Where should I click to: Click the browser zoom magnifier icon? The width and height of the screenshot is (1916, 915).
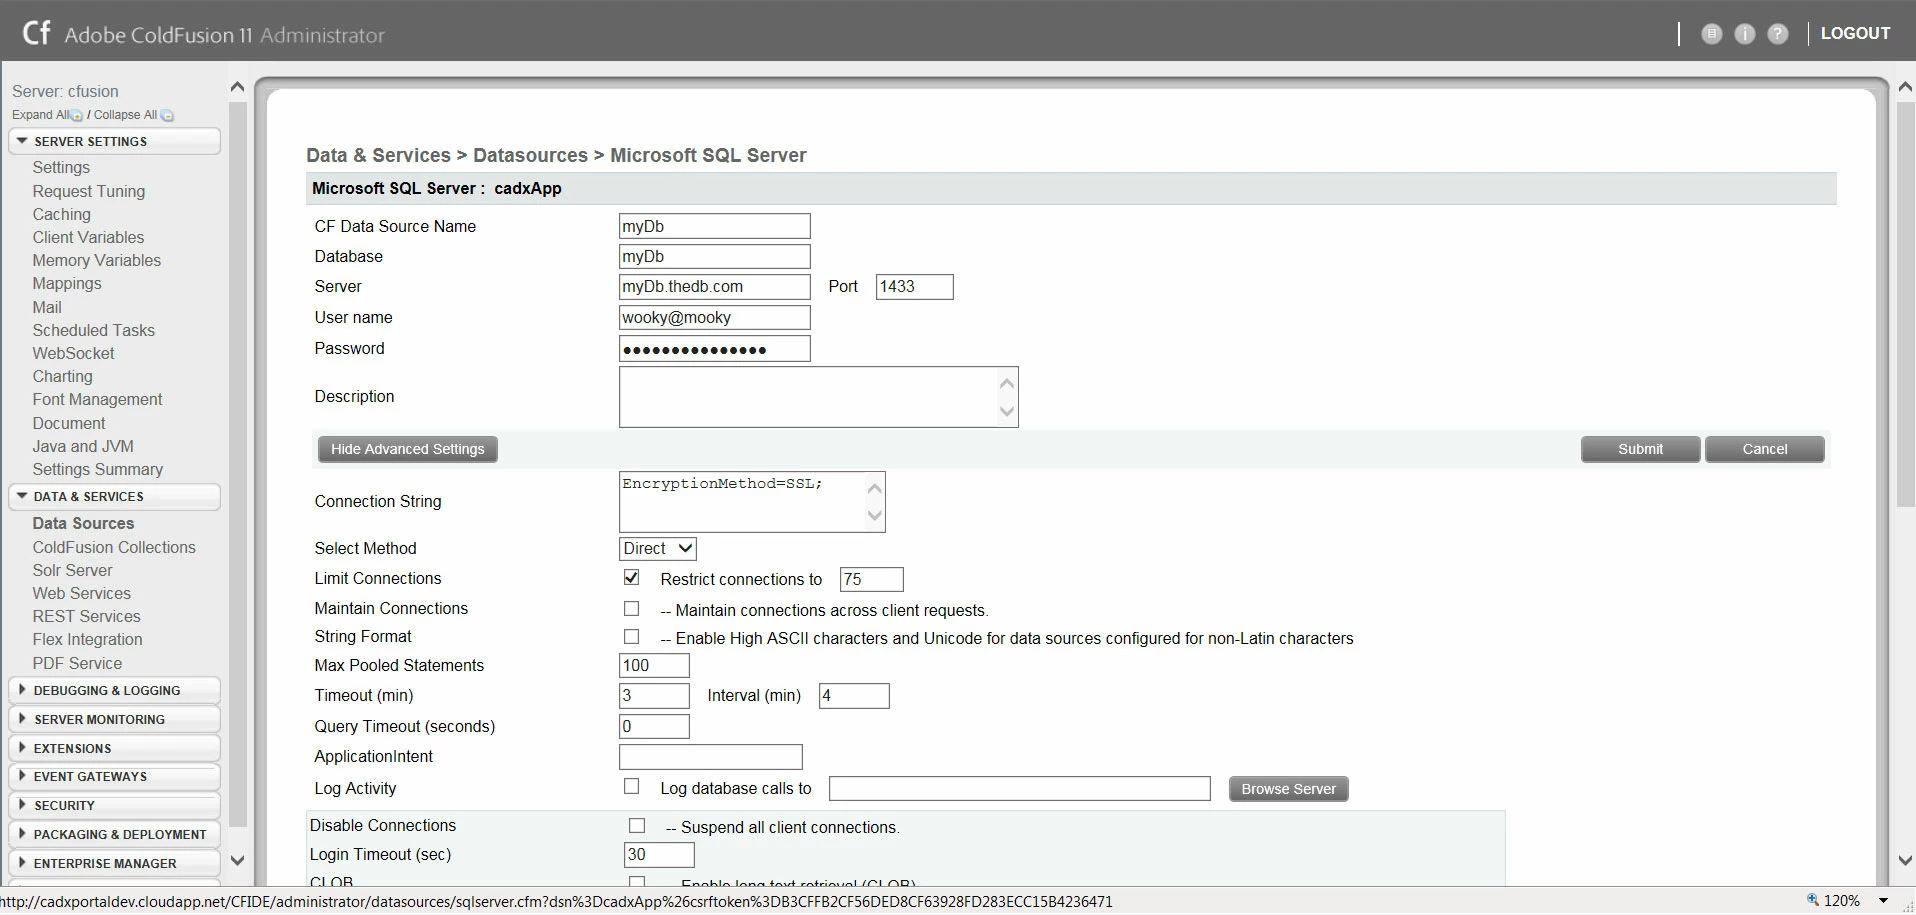coord(1812,900)
